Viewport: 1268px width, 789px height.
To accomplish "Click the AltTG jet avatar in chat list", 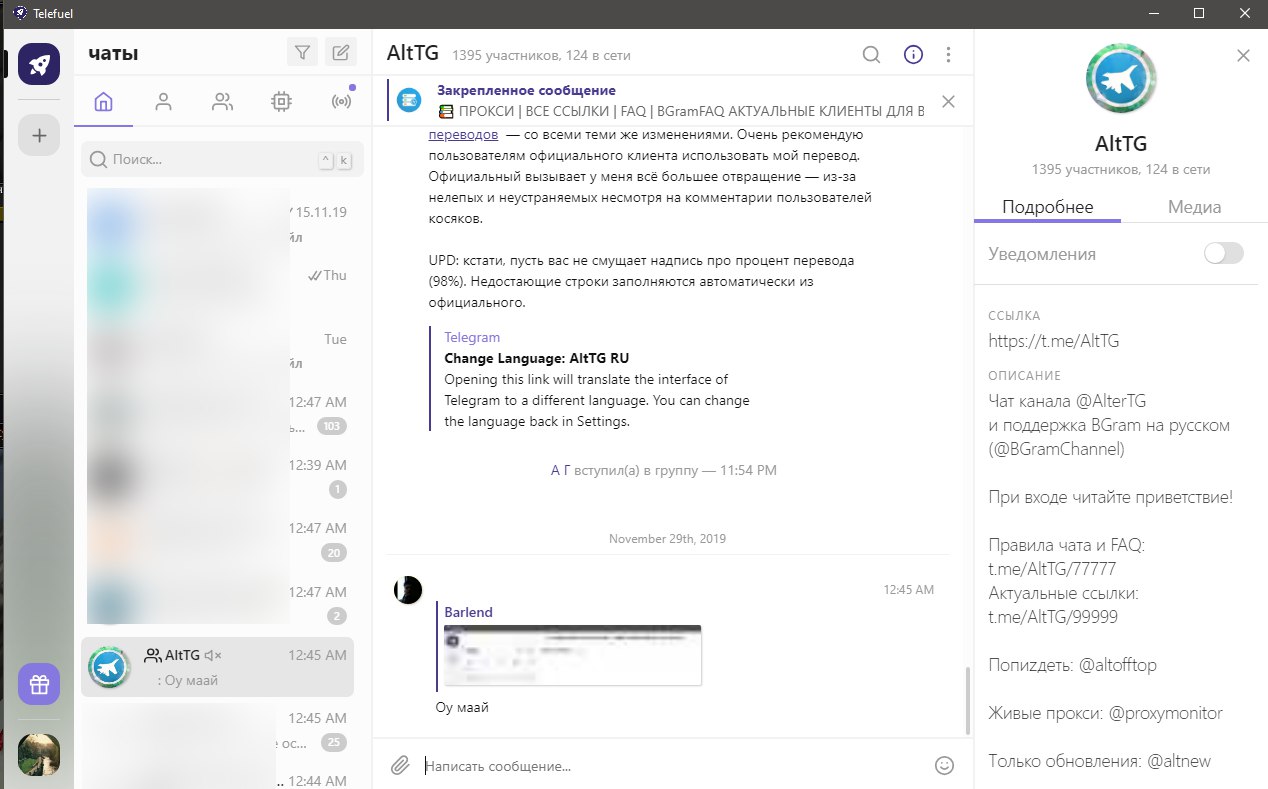I will click(x=109, y=667).
